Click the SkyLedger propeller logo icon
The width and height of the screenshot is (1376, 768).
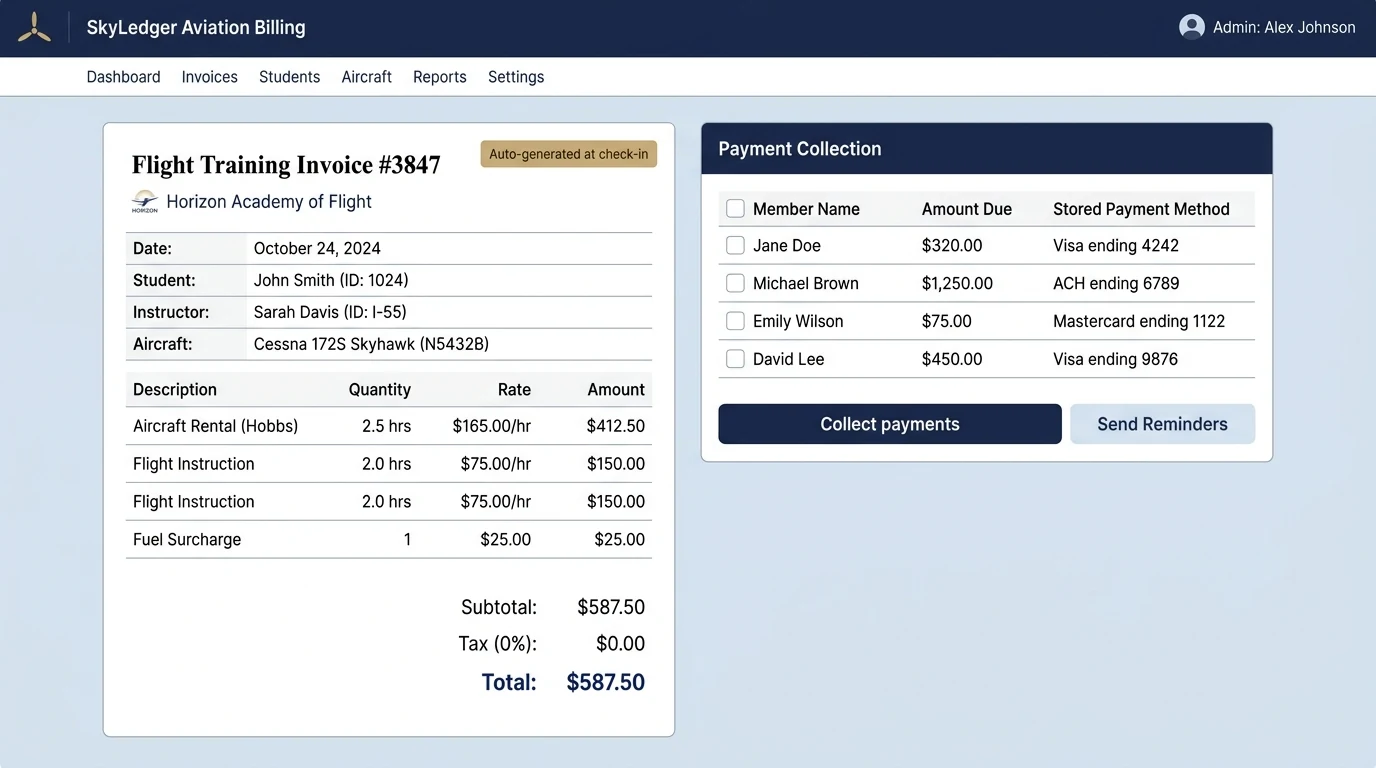34,27
